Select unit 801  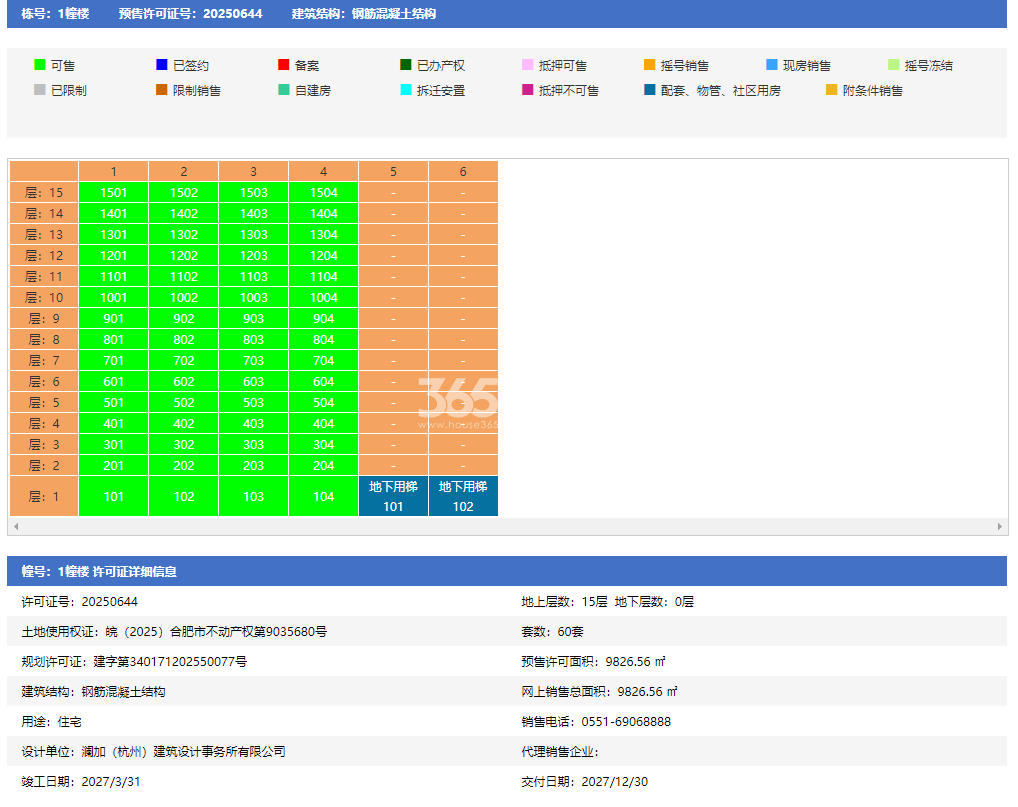(x=114, y=340)
